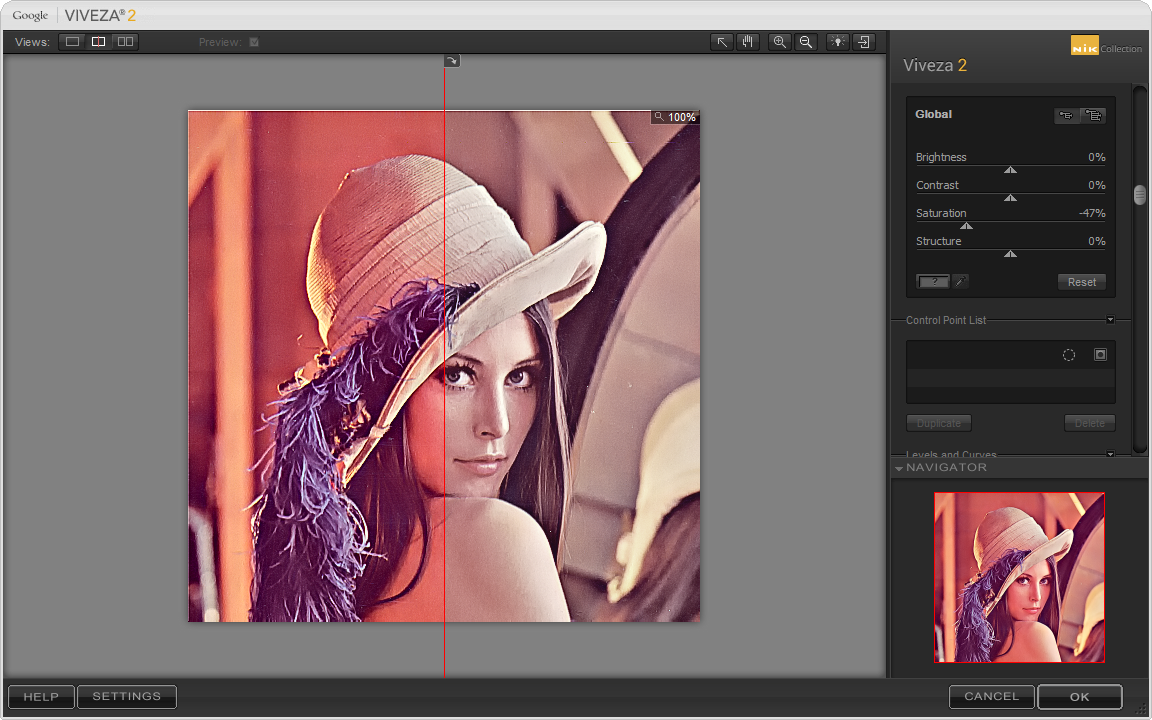Click the right panel scrollbar handle

click(1140, 195)
